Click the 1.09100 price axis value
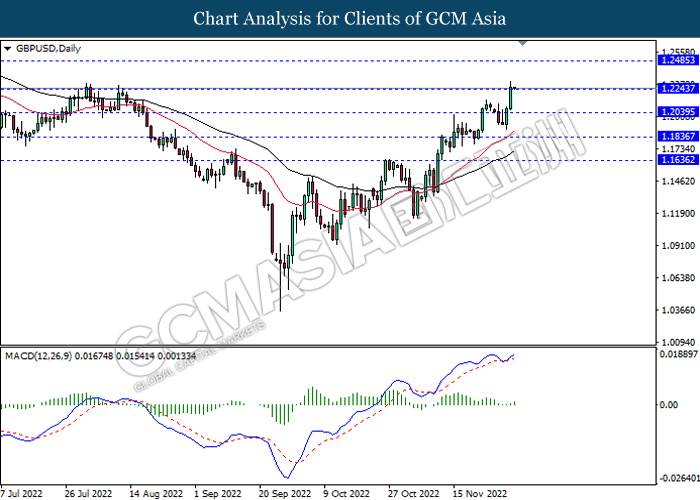The height and width of the screenshot is (500, 700). point(679,246)
